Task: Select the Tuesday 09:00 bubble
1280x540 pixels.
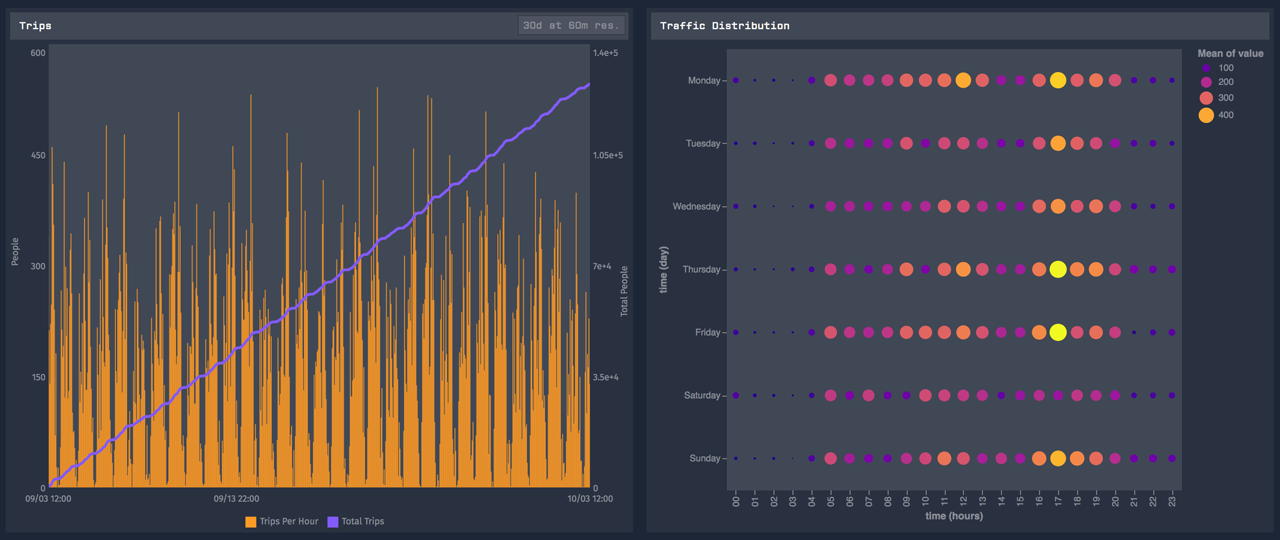Action: [x=906, y=143]
